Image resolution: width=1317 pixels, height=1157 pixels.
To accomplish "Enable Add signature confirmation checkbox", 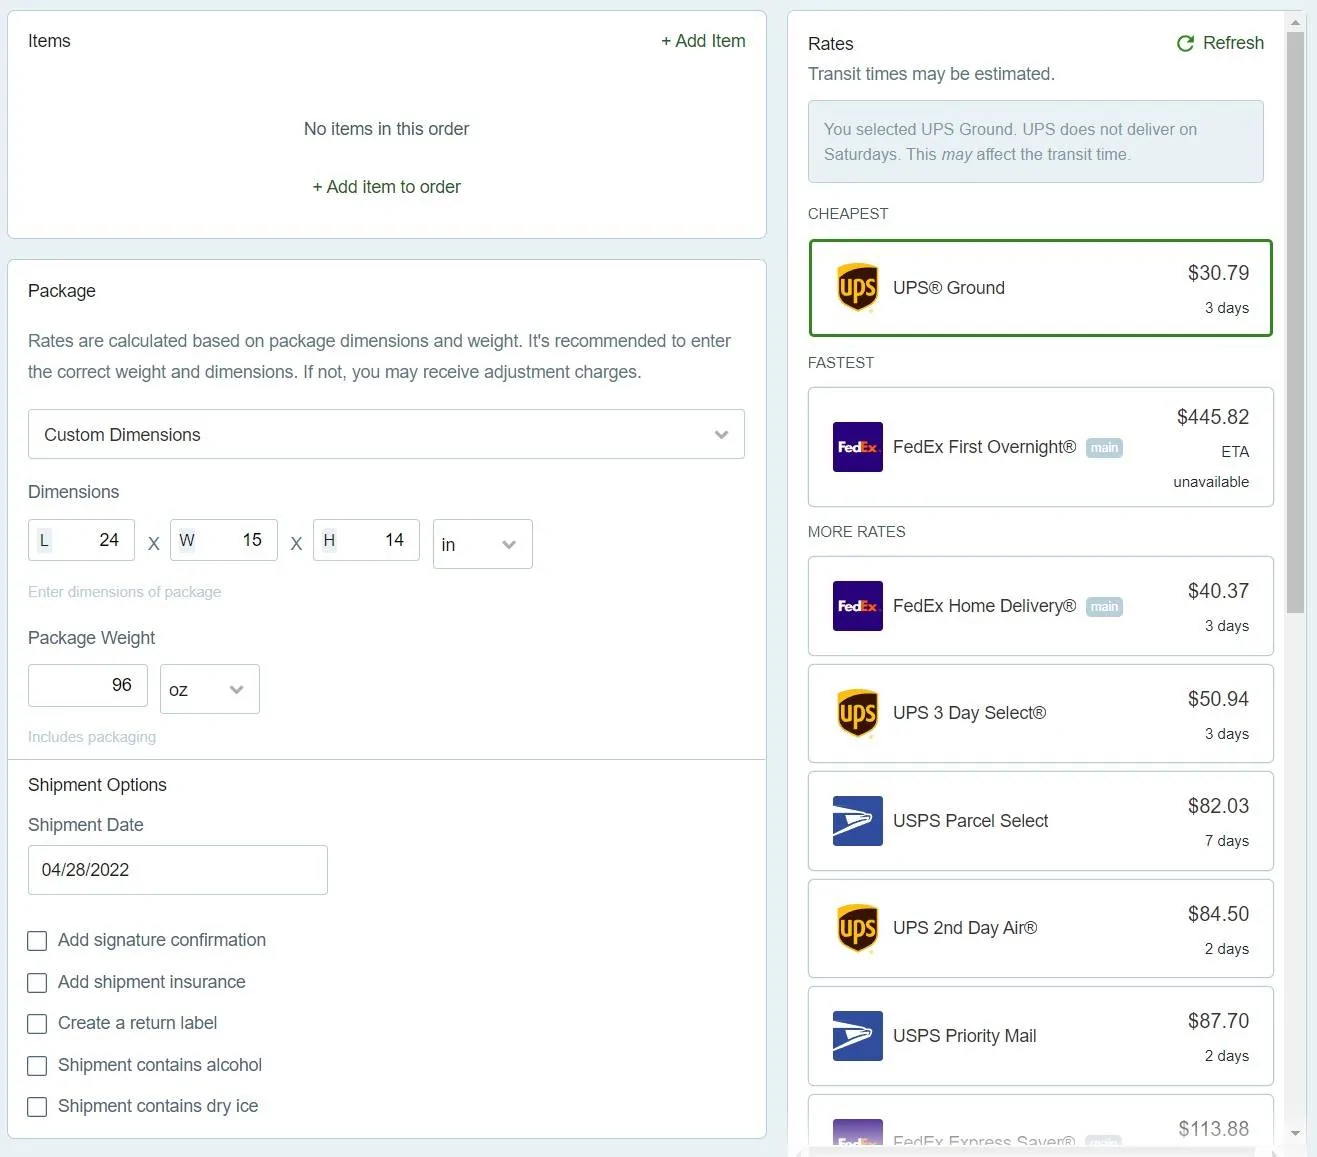I will tap(37, 941).
